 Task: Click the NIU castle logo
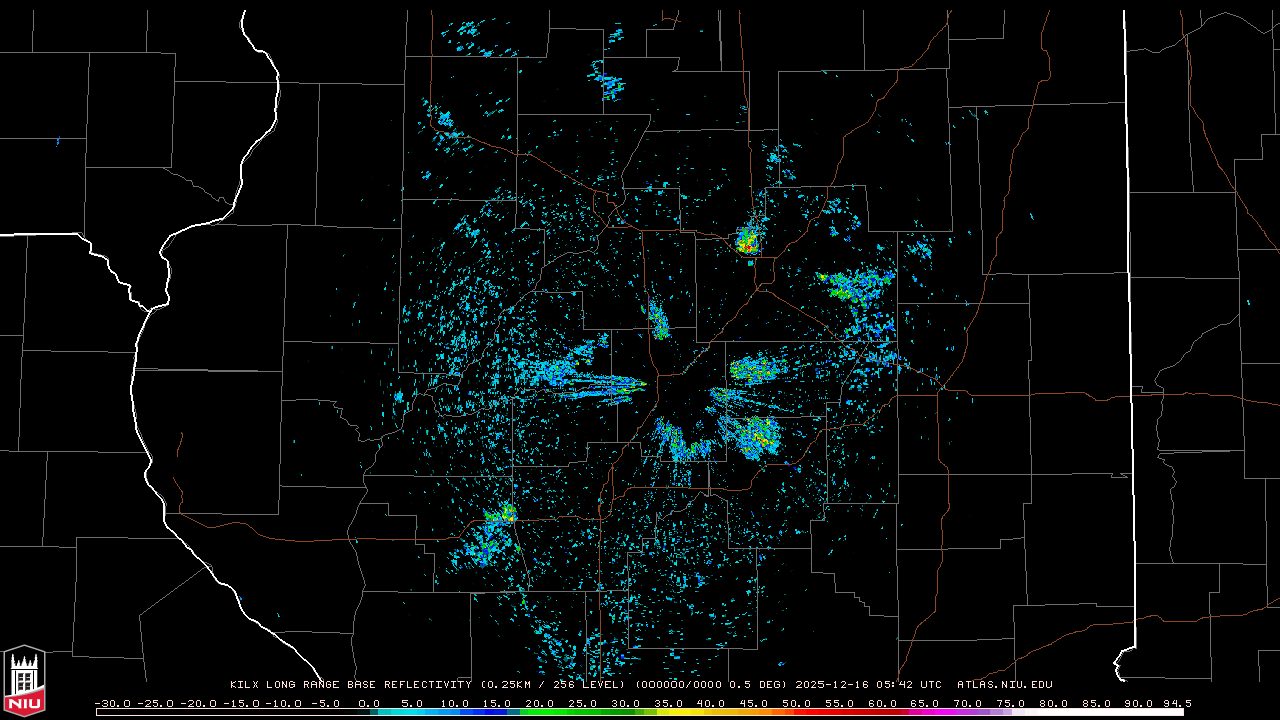point(24,681)
